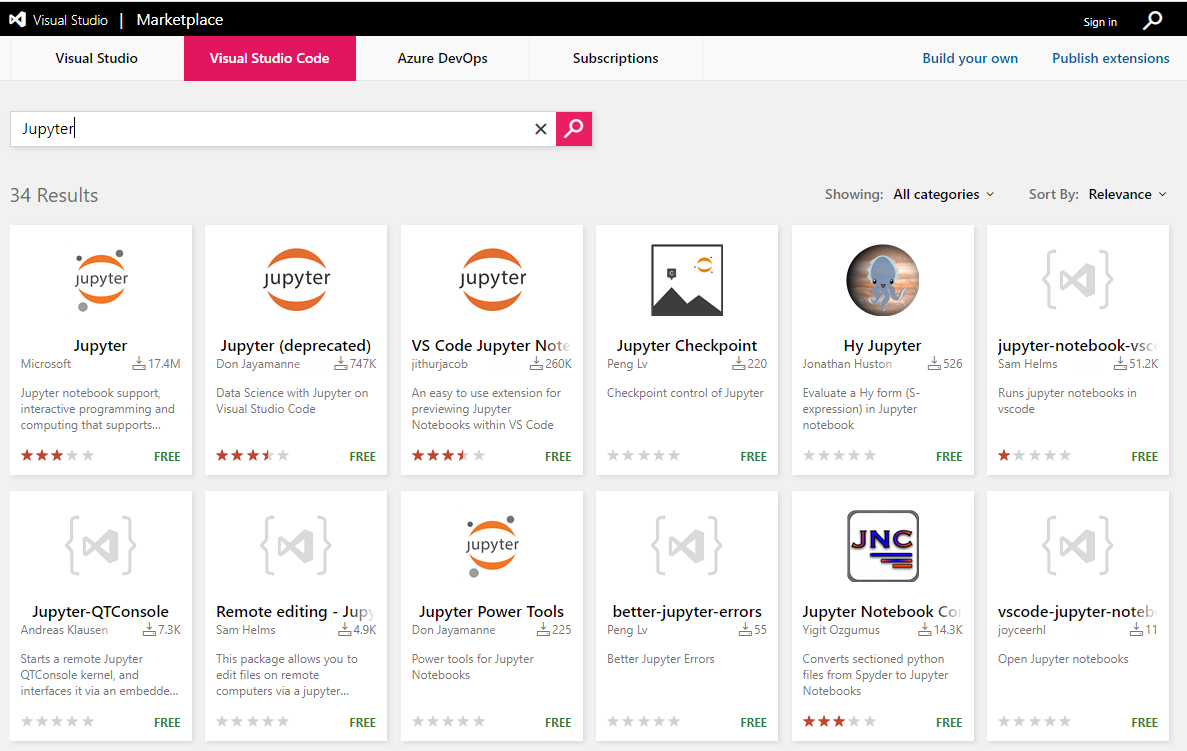The width and height of the screenshot is (1187, 751).
Task: Click the download icon beside 260K
Action: (536, 364)
